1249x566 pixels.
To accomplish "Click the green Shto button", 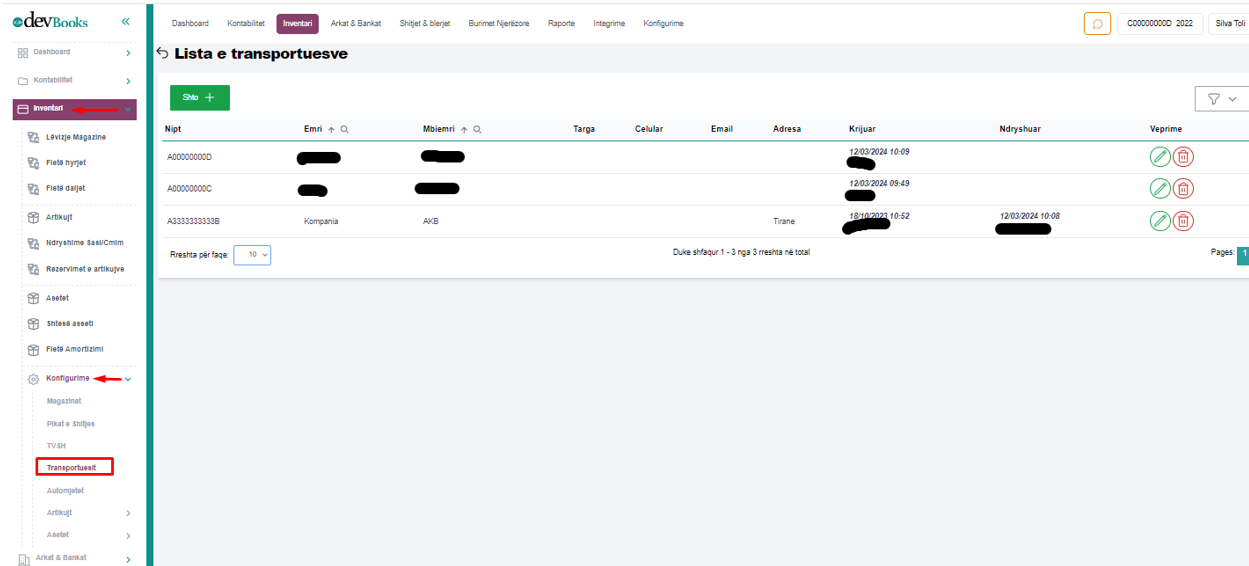I will pyautogui.click(x=199, y=97).
